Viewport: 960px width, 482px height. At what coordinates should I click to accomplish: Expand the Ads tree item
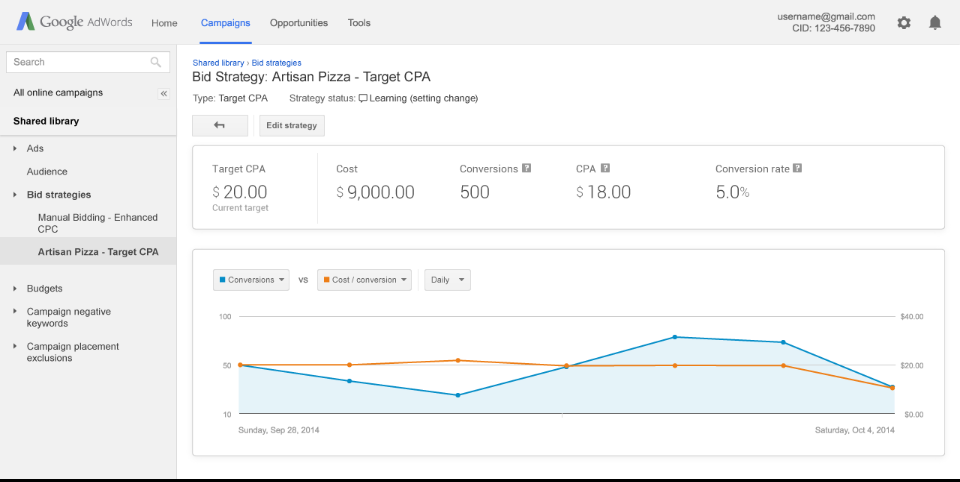[15, 148]
